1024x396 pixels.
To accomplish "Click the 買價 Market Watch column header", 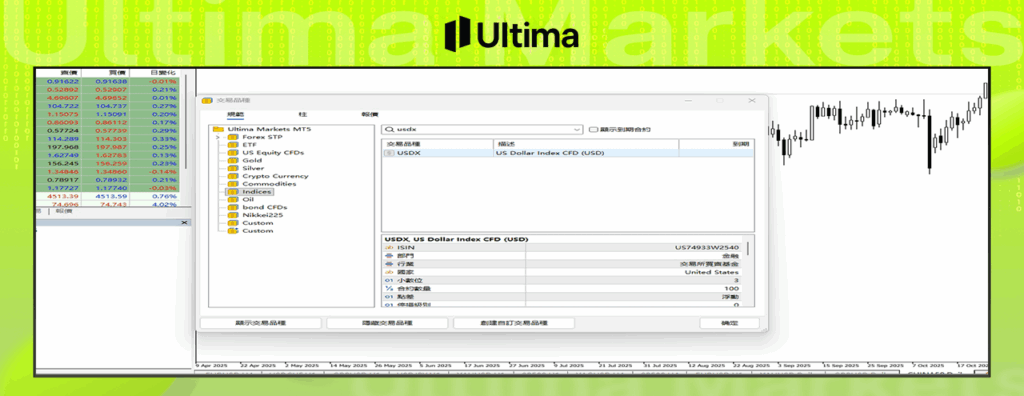I will pyautogui.click(x=105, y=73).
